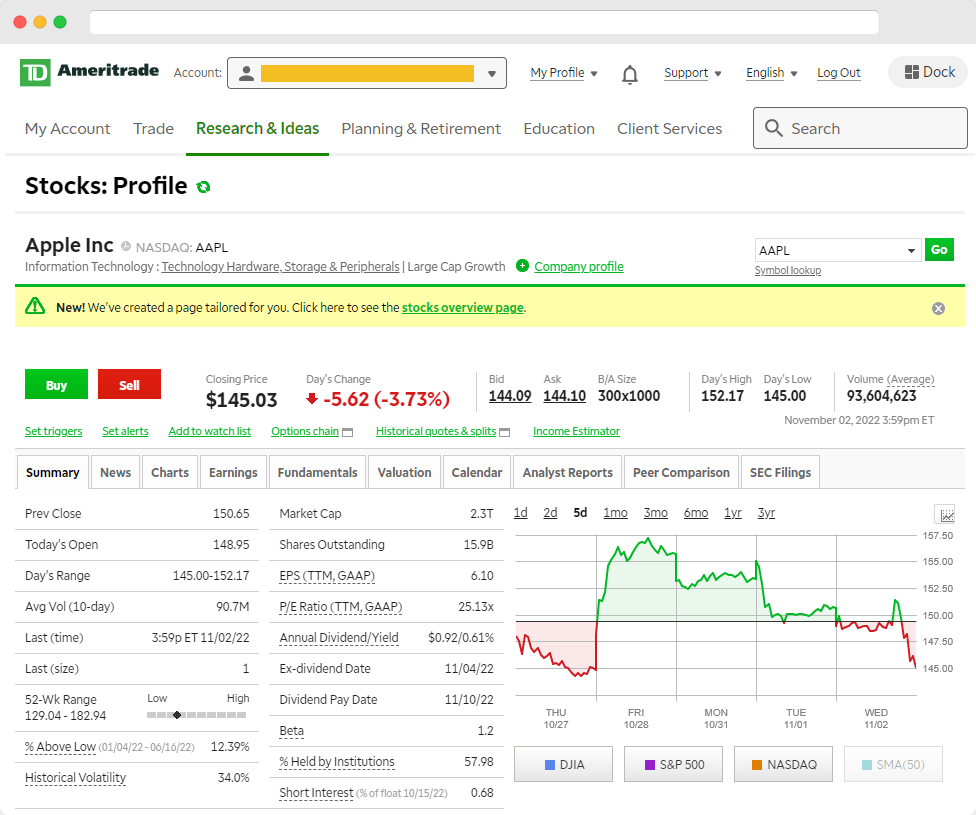Switch to the Peer Comparison tab

point(681,472)
